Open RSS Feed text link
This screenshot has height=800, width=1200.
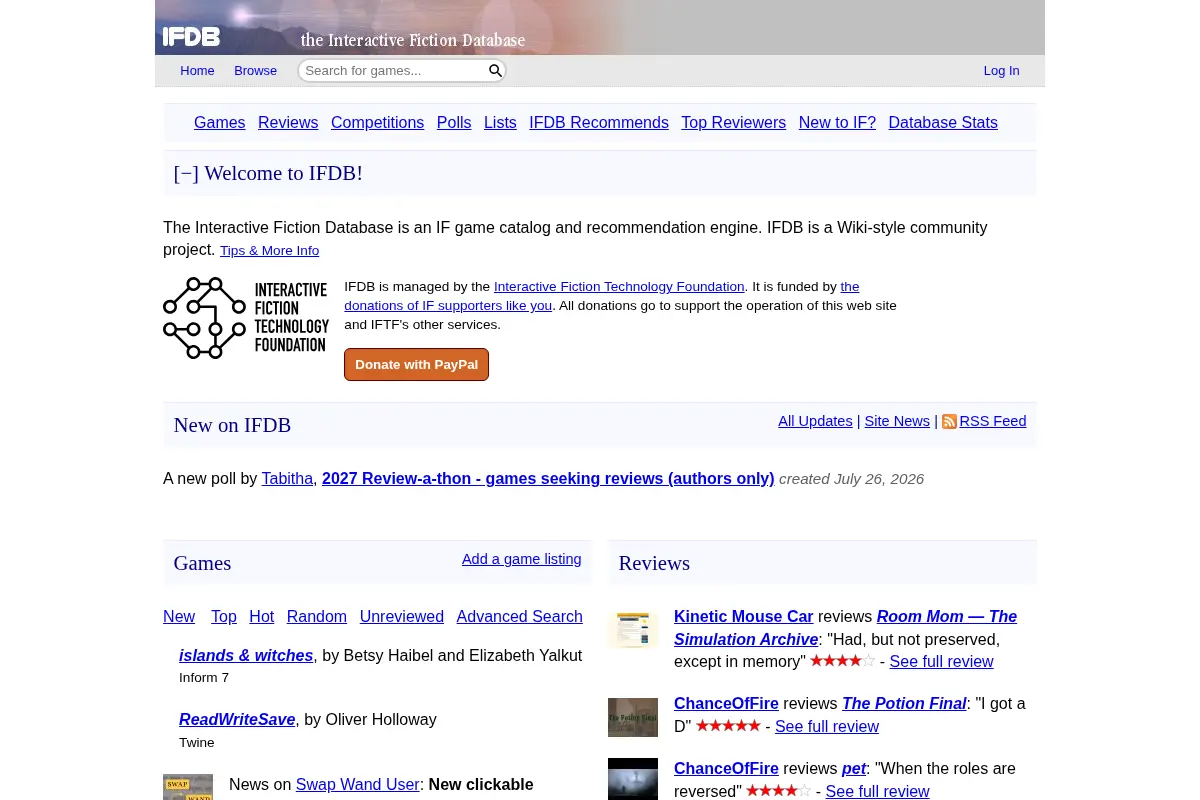pyautogui.click(x=993, y=422)
